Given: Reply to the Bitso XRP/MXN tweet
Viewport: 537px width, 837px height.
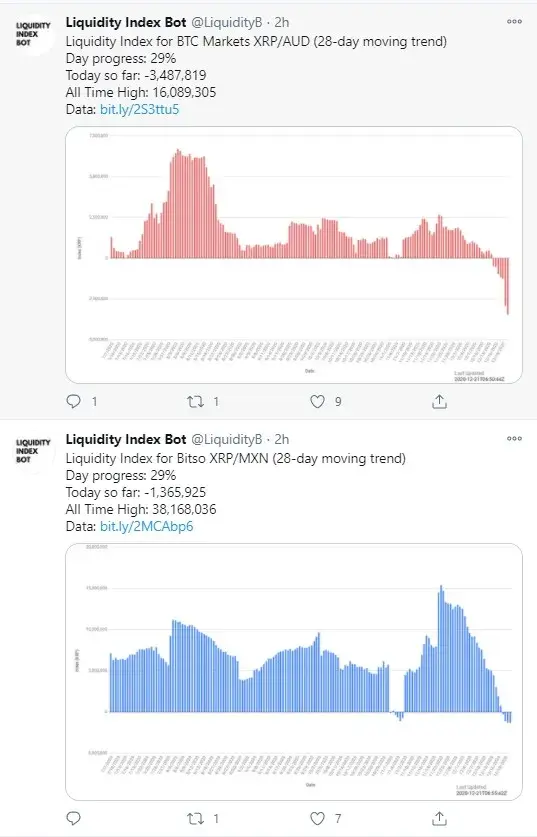Looking at the screenshot, I should (74, 818).
